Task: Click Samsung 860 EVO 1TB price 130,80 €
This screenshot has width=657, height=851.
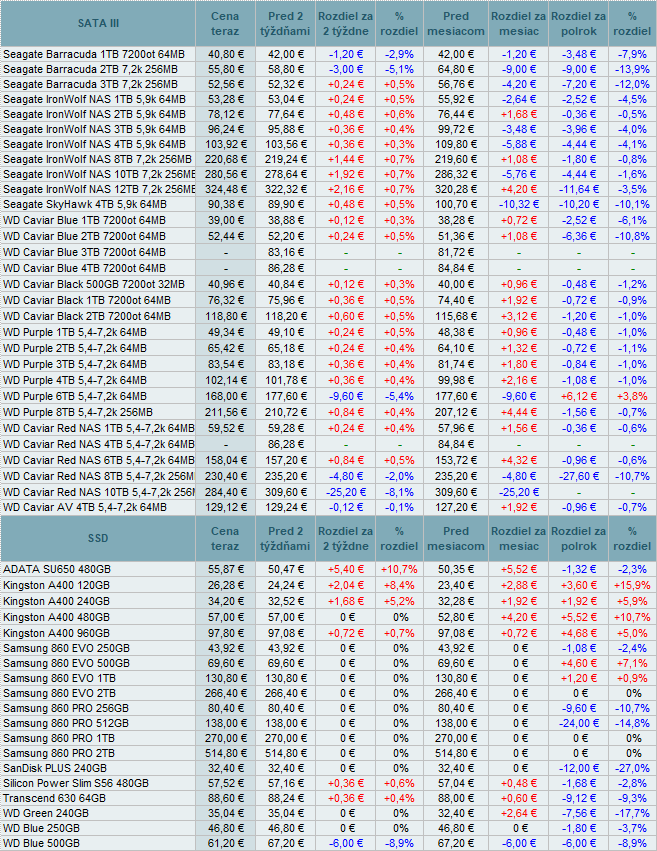Action: tap(226, 678)
